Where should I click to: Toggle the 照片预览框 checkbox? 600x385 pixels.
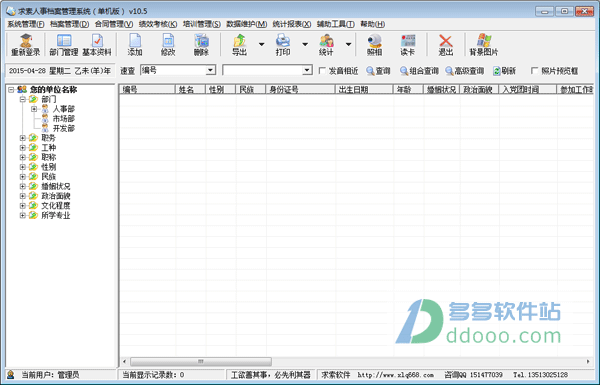[535, 71]
